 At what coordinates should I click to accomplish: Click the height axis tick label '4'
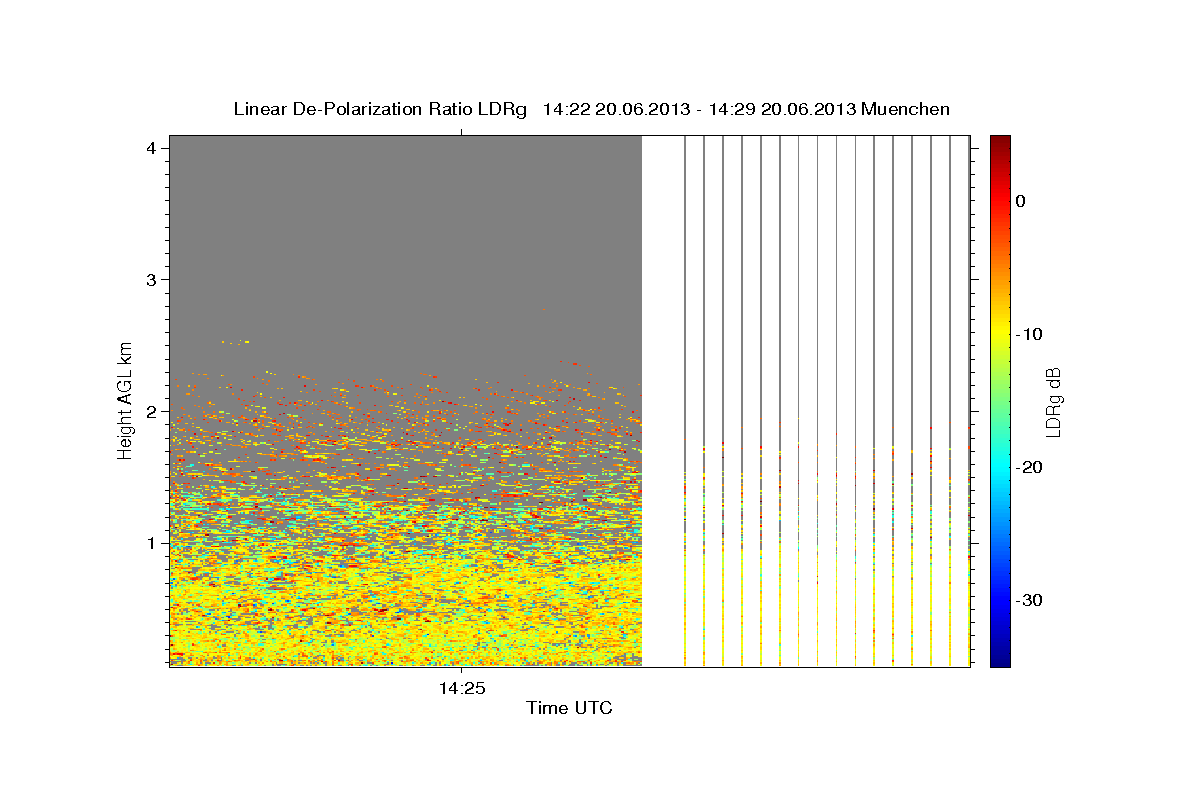pyautogui.click(x=151, y=147)
